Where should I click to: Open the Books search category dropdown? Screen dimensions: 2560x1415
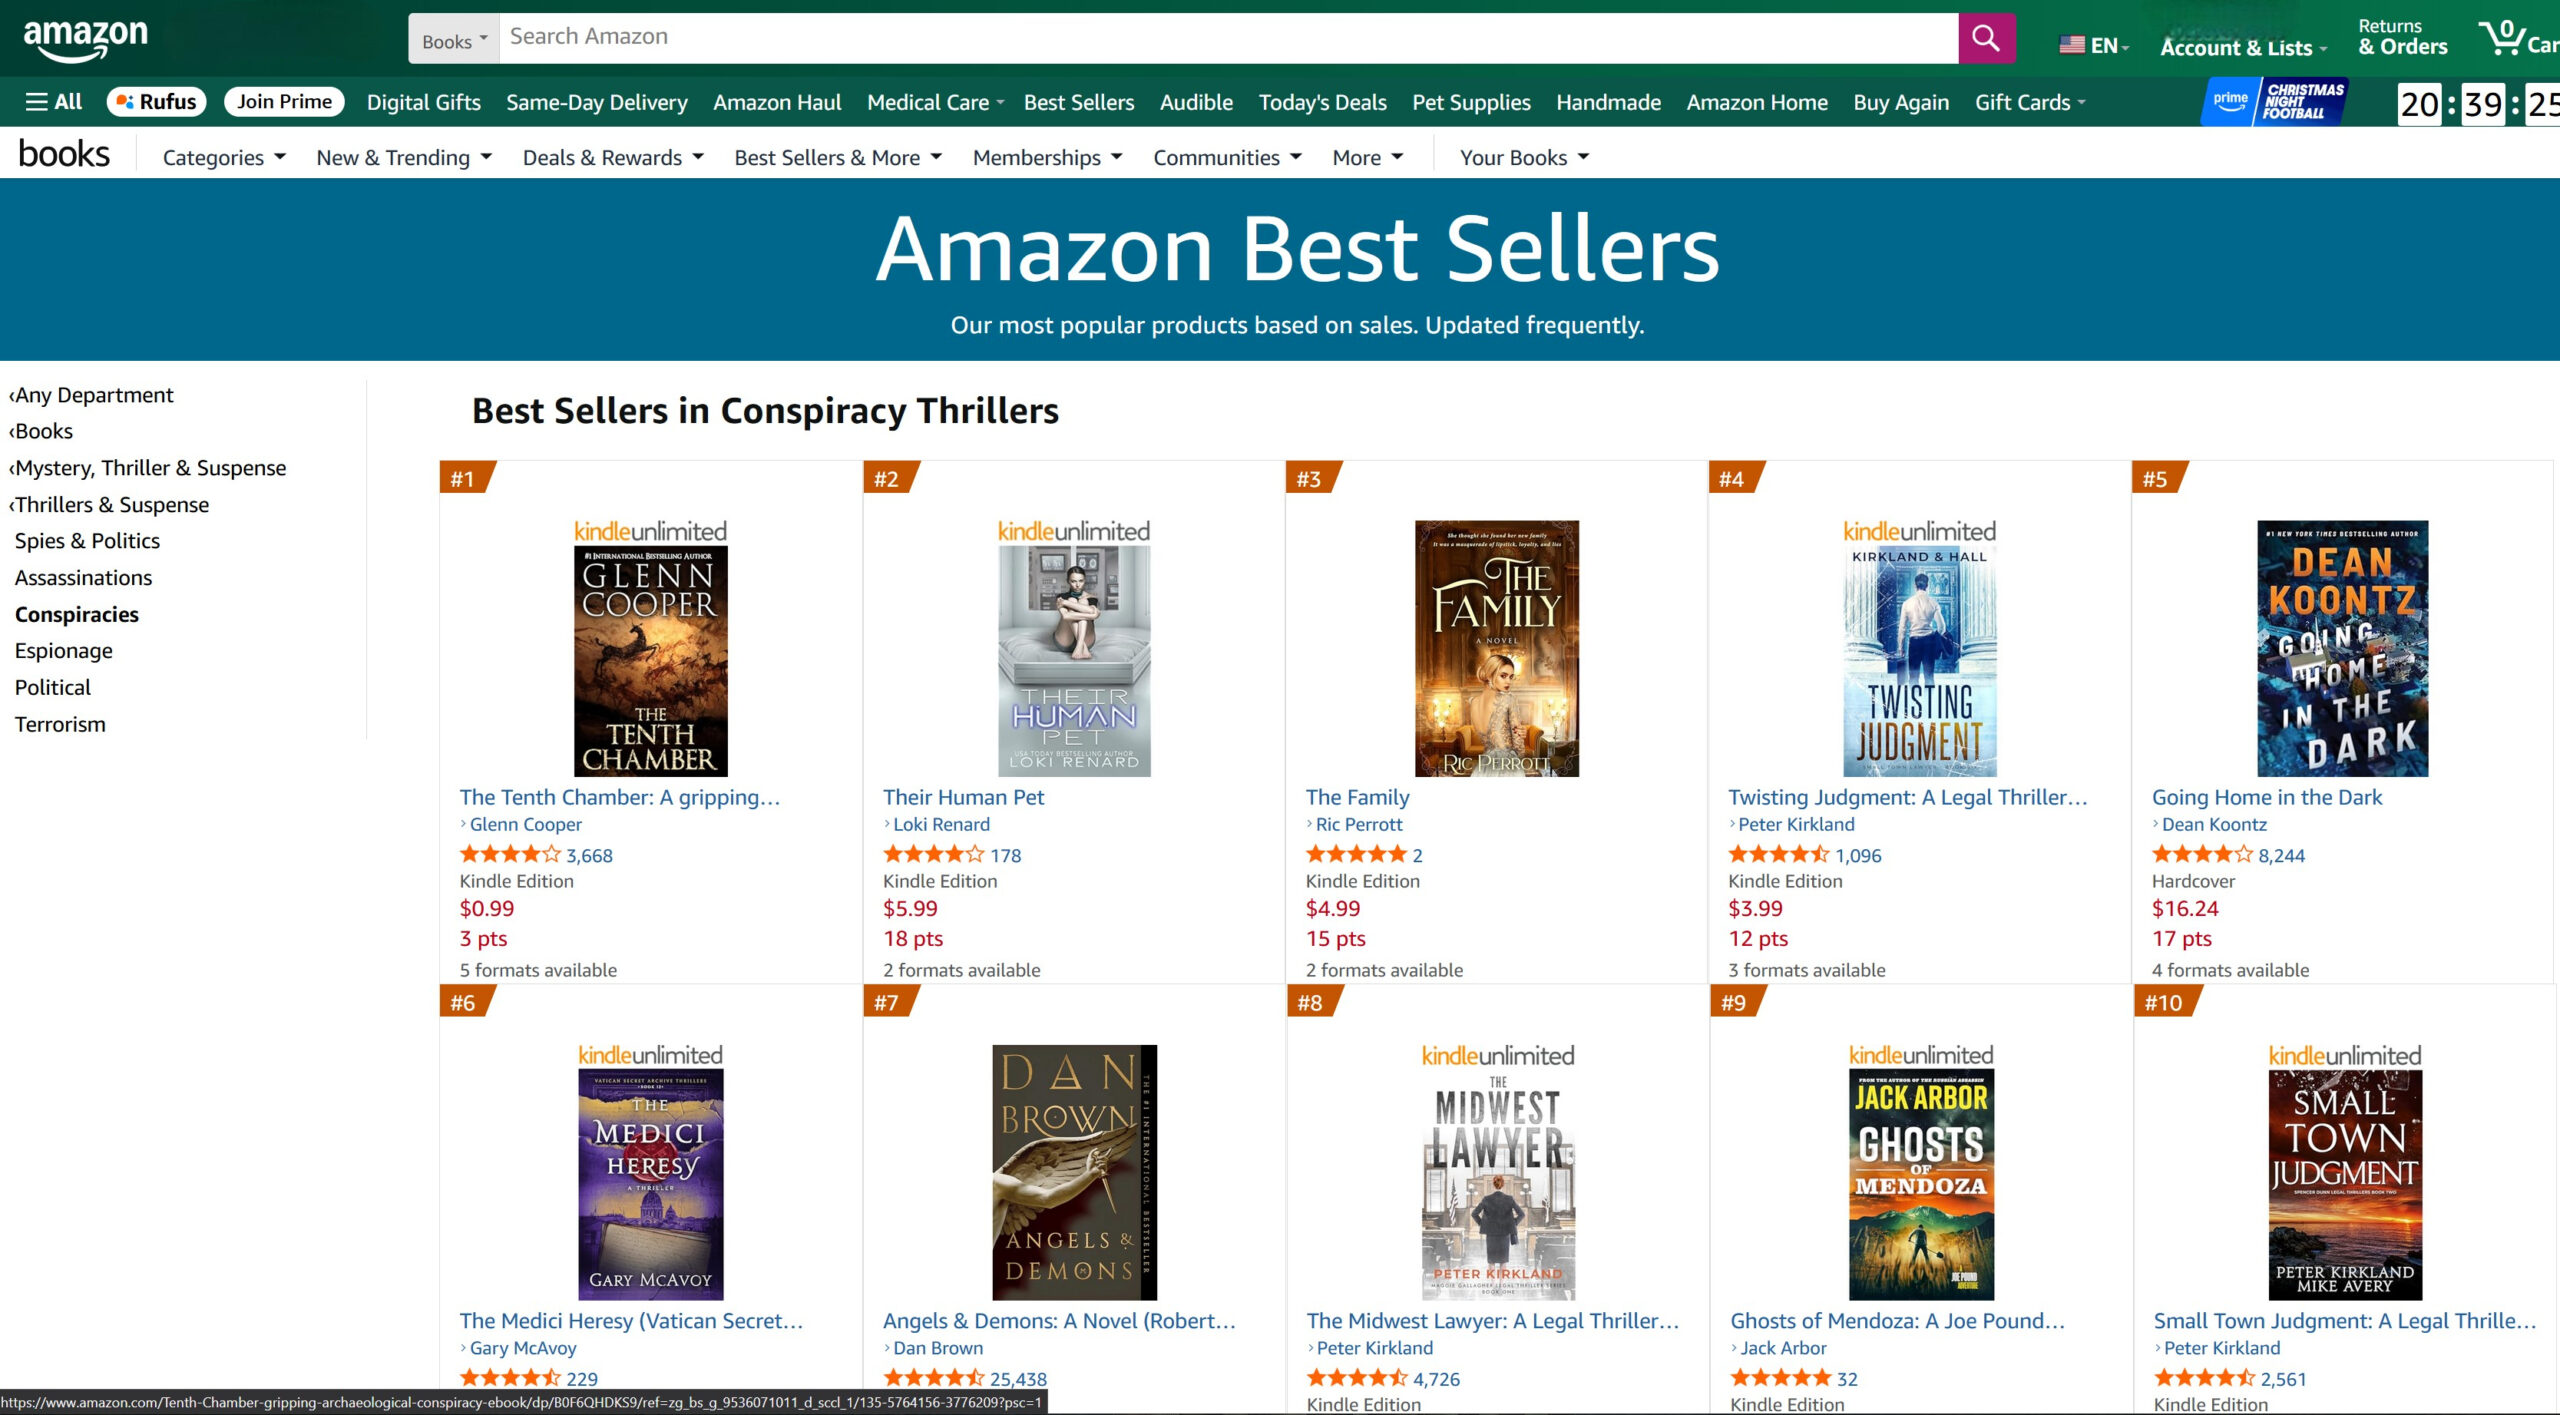click(452, 38)
